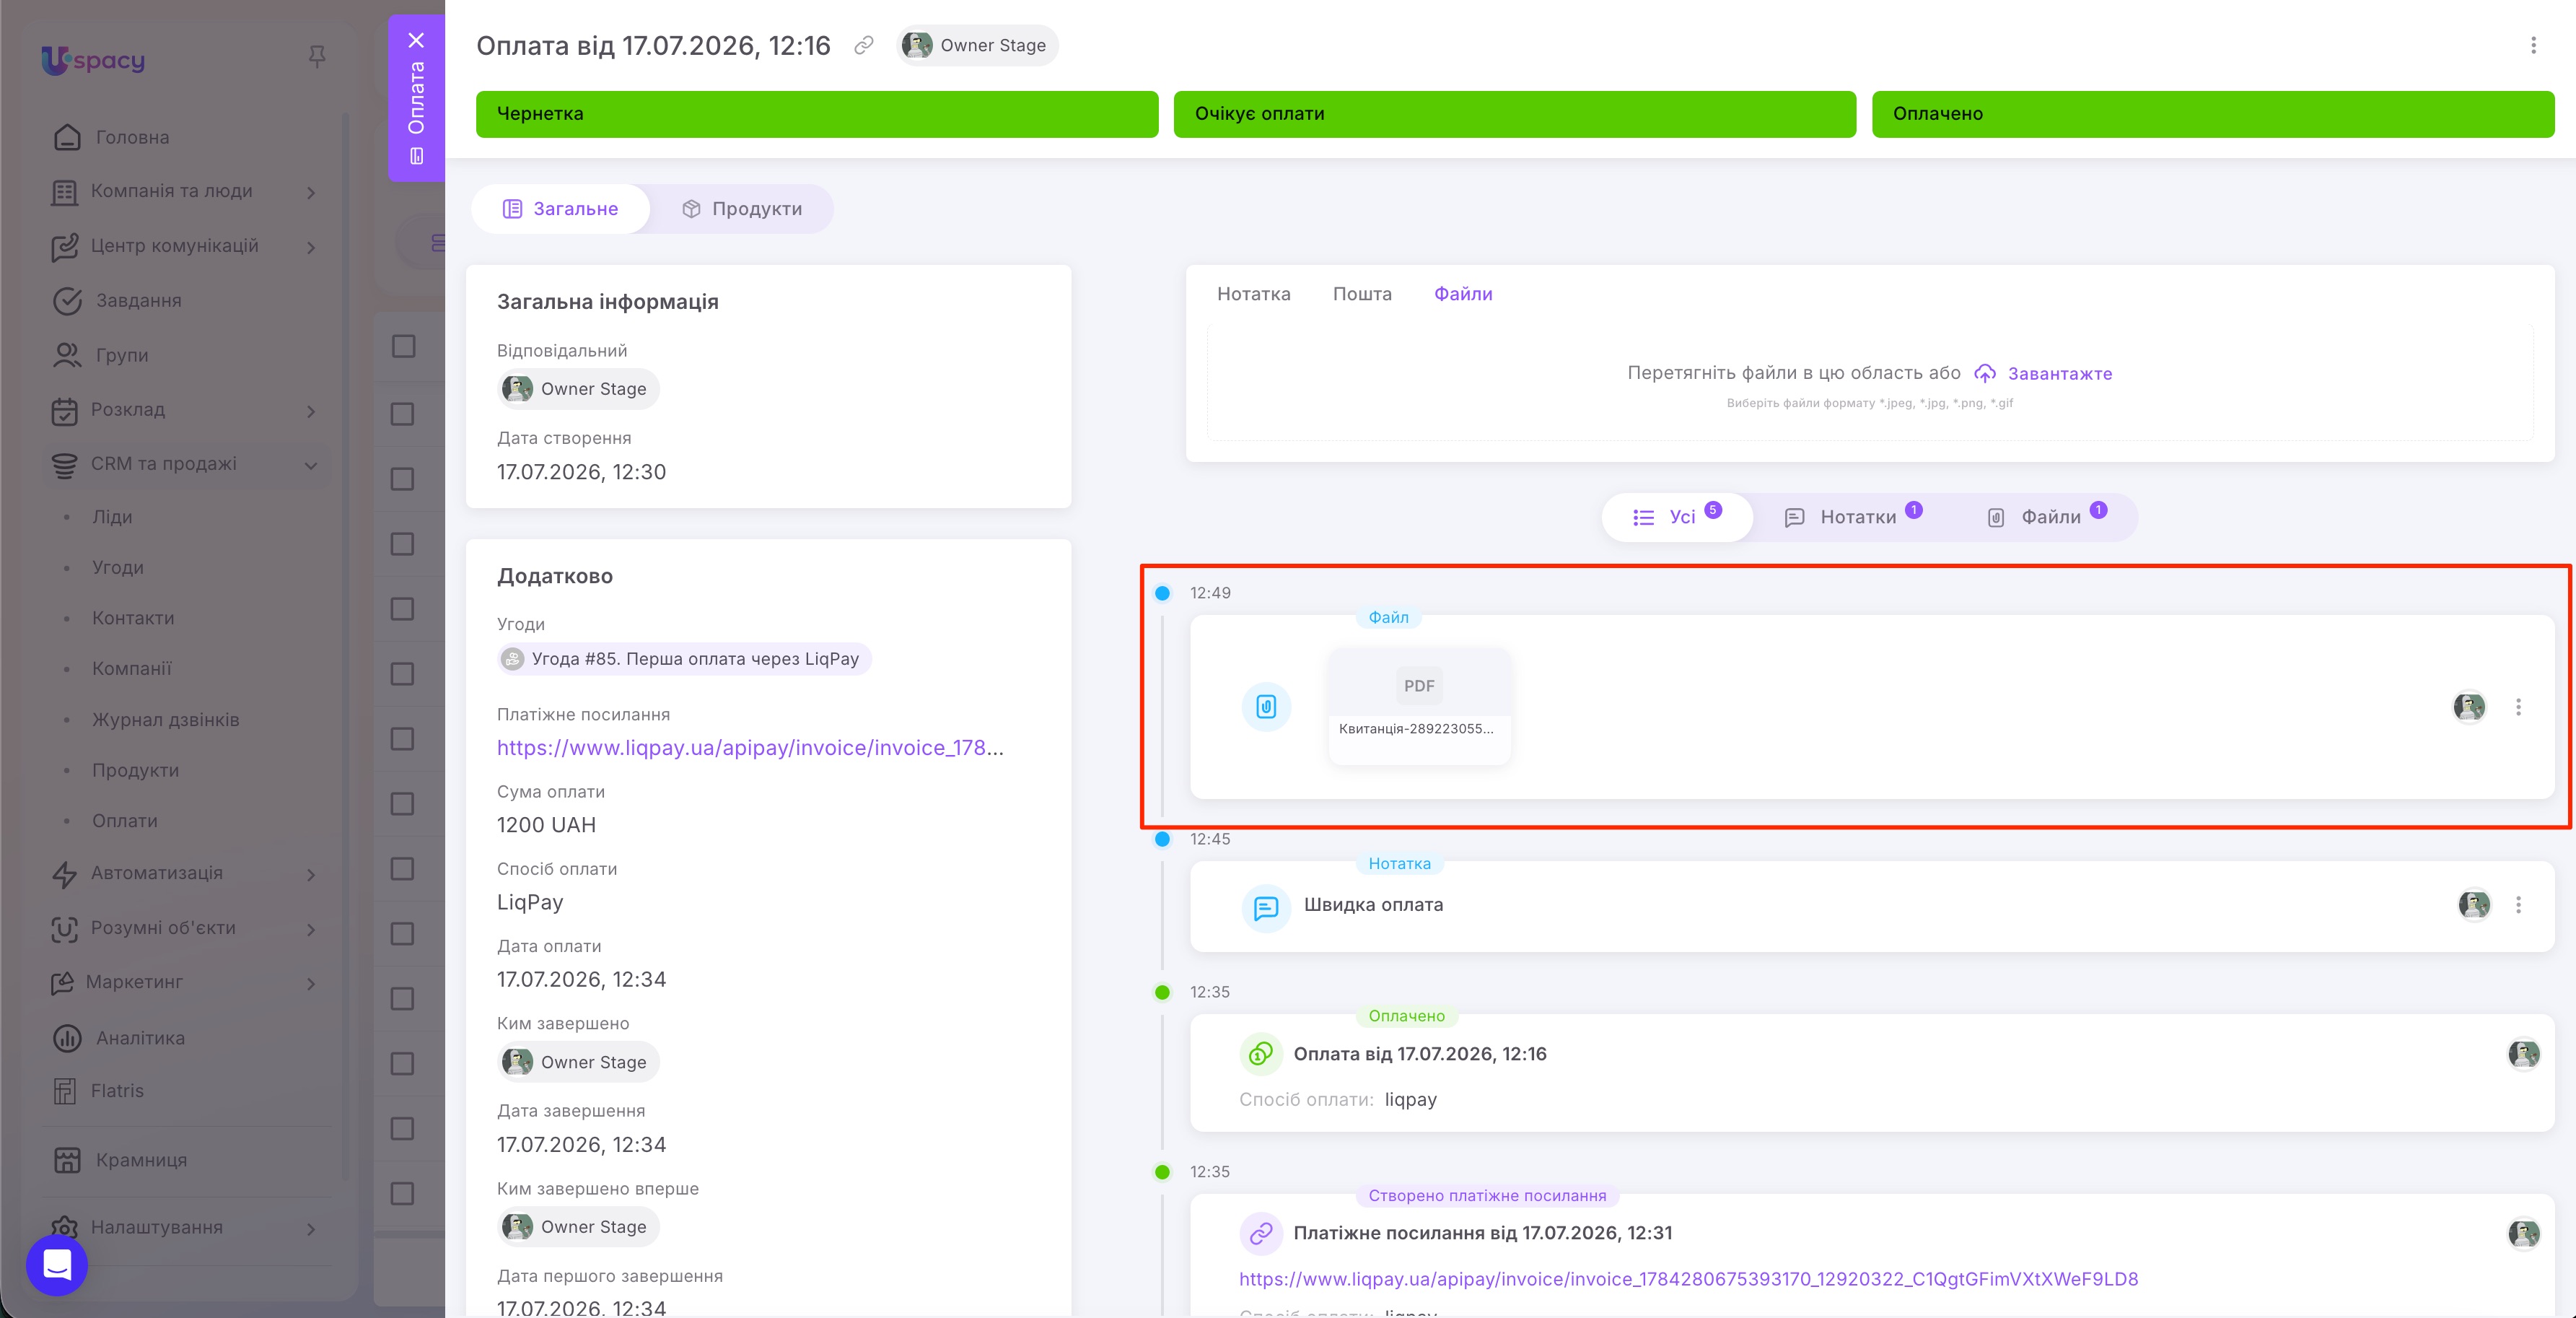Select the Нотатка tab
Screen dimensions: 2576x1318
point(1253,294)
